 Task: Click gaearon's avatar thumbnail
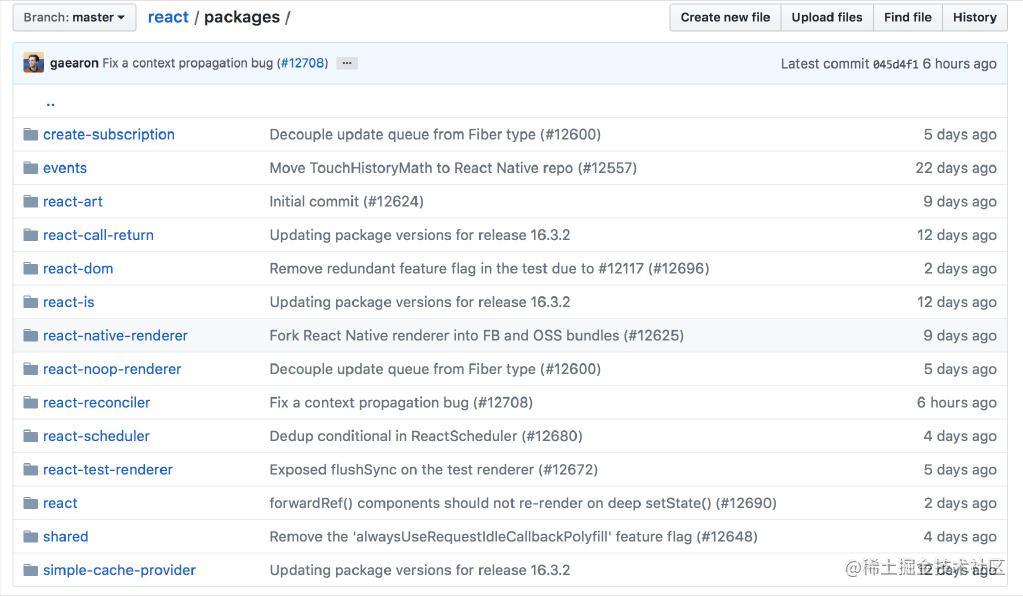coord(34,63)
